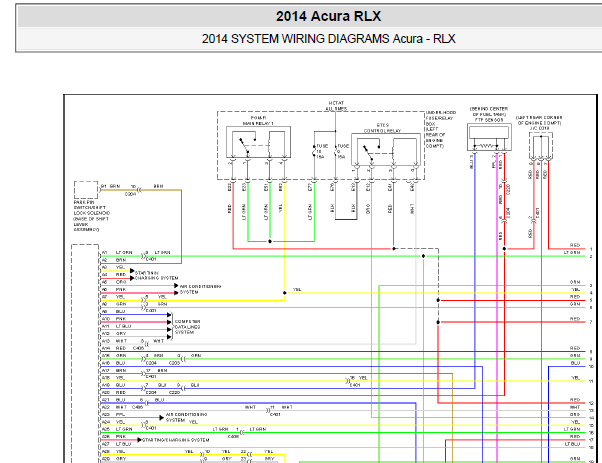The height and width of the screenshot is (463, 602).
Task: Click the Computer Data Lines System label
Action: pos(187,327)
